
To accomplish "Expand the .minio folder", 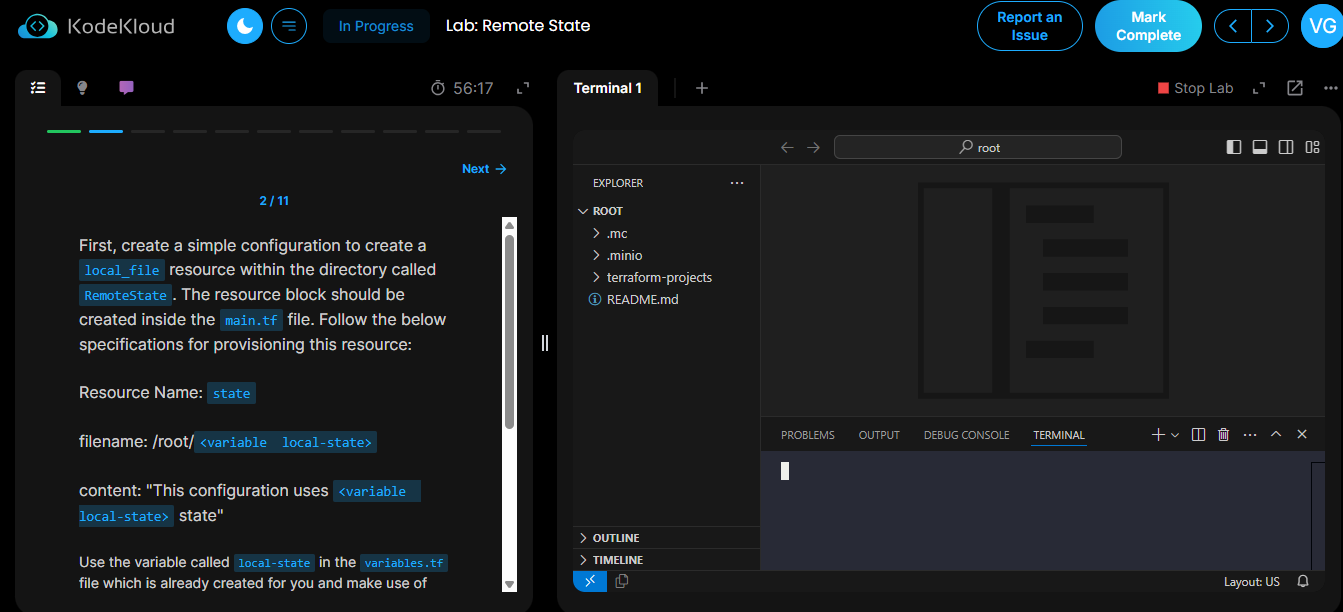I will tap(666, 255).
